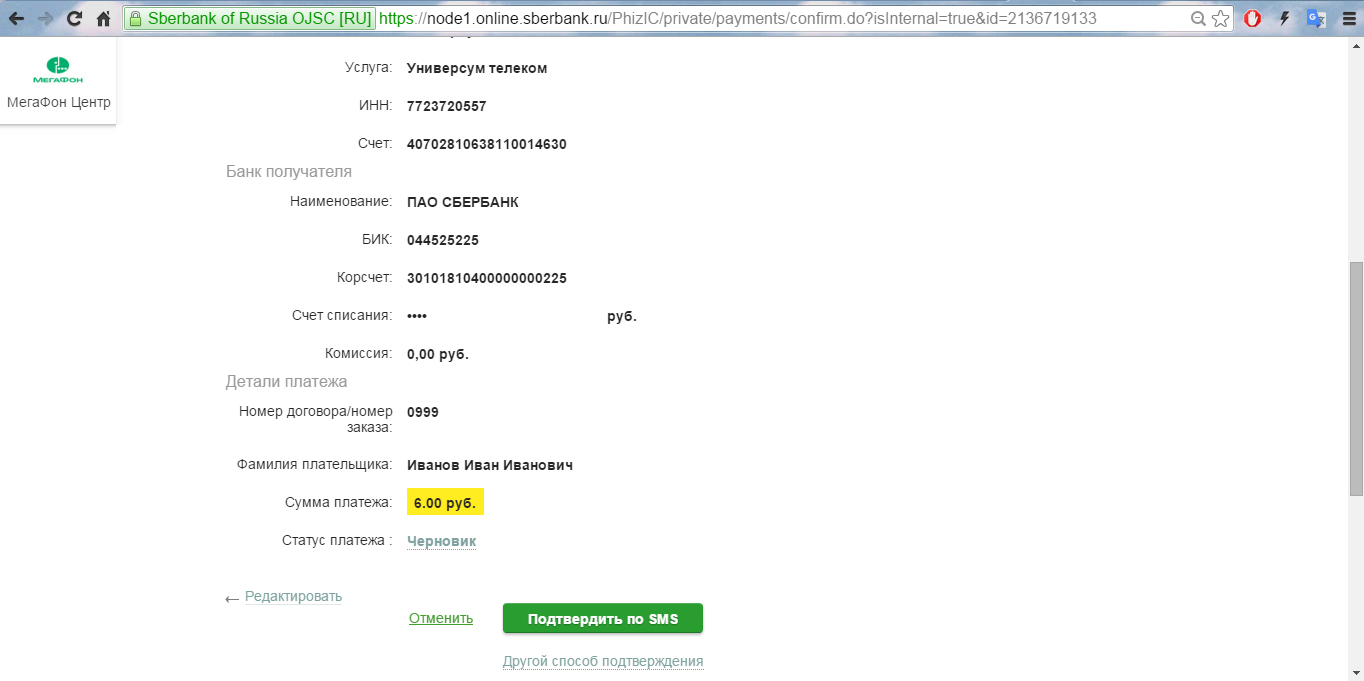Click the green padlock security icon

point(137,18)
